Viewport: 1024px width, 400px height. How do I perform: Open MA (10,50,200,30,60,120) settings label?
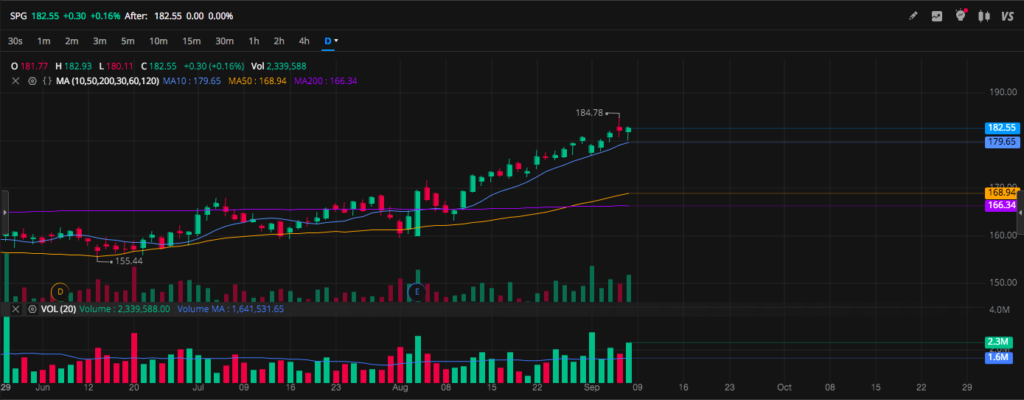105,80
